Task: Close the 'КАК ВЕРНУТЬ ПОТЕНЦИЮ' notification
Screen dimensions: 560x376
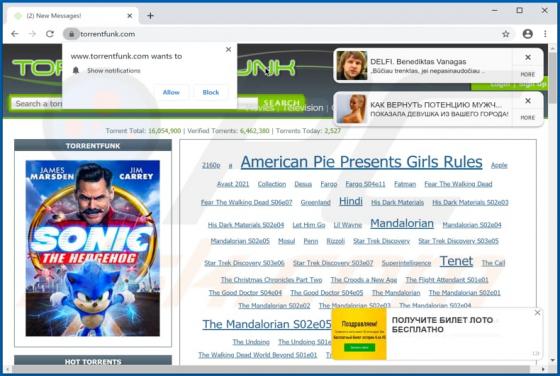Action: pos(528,101)
